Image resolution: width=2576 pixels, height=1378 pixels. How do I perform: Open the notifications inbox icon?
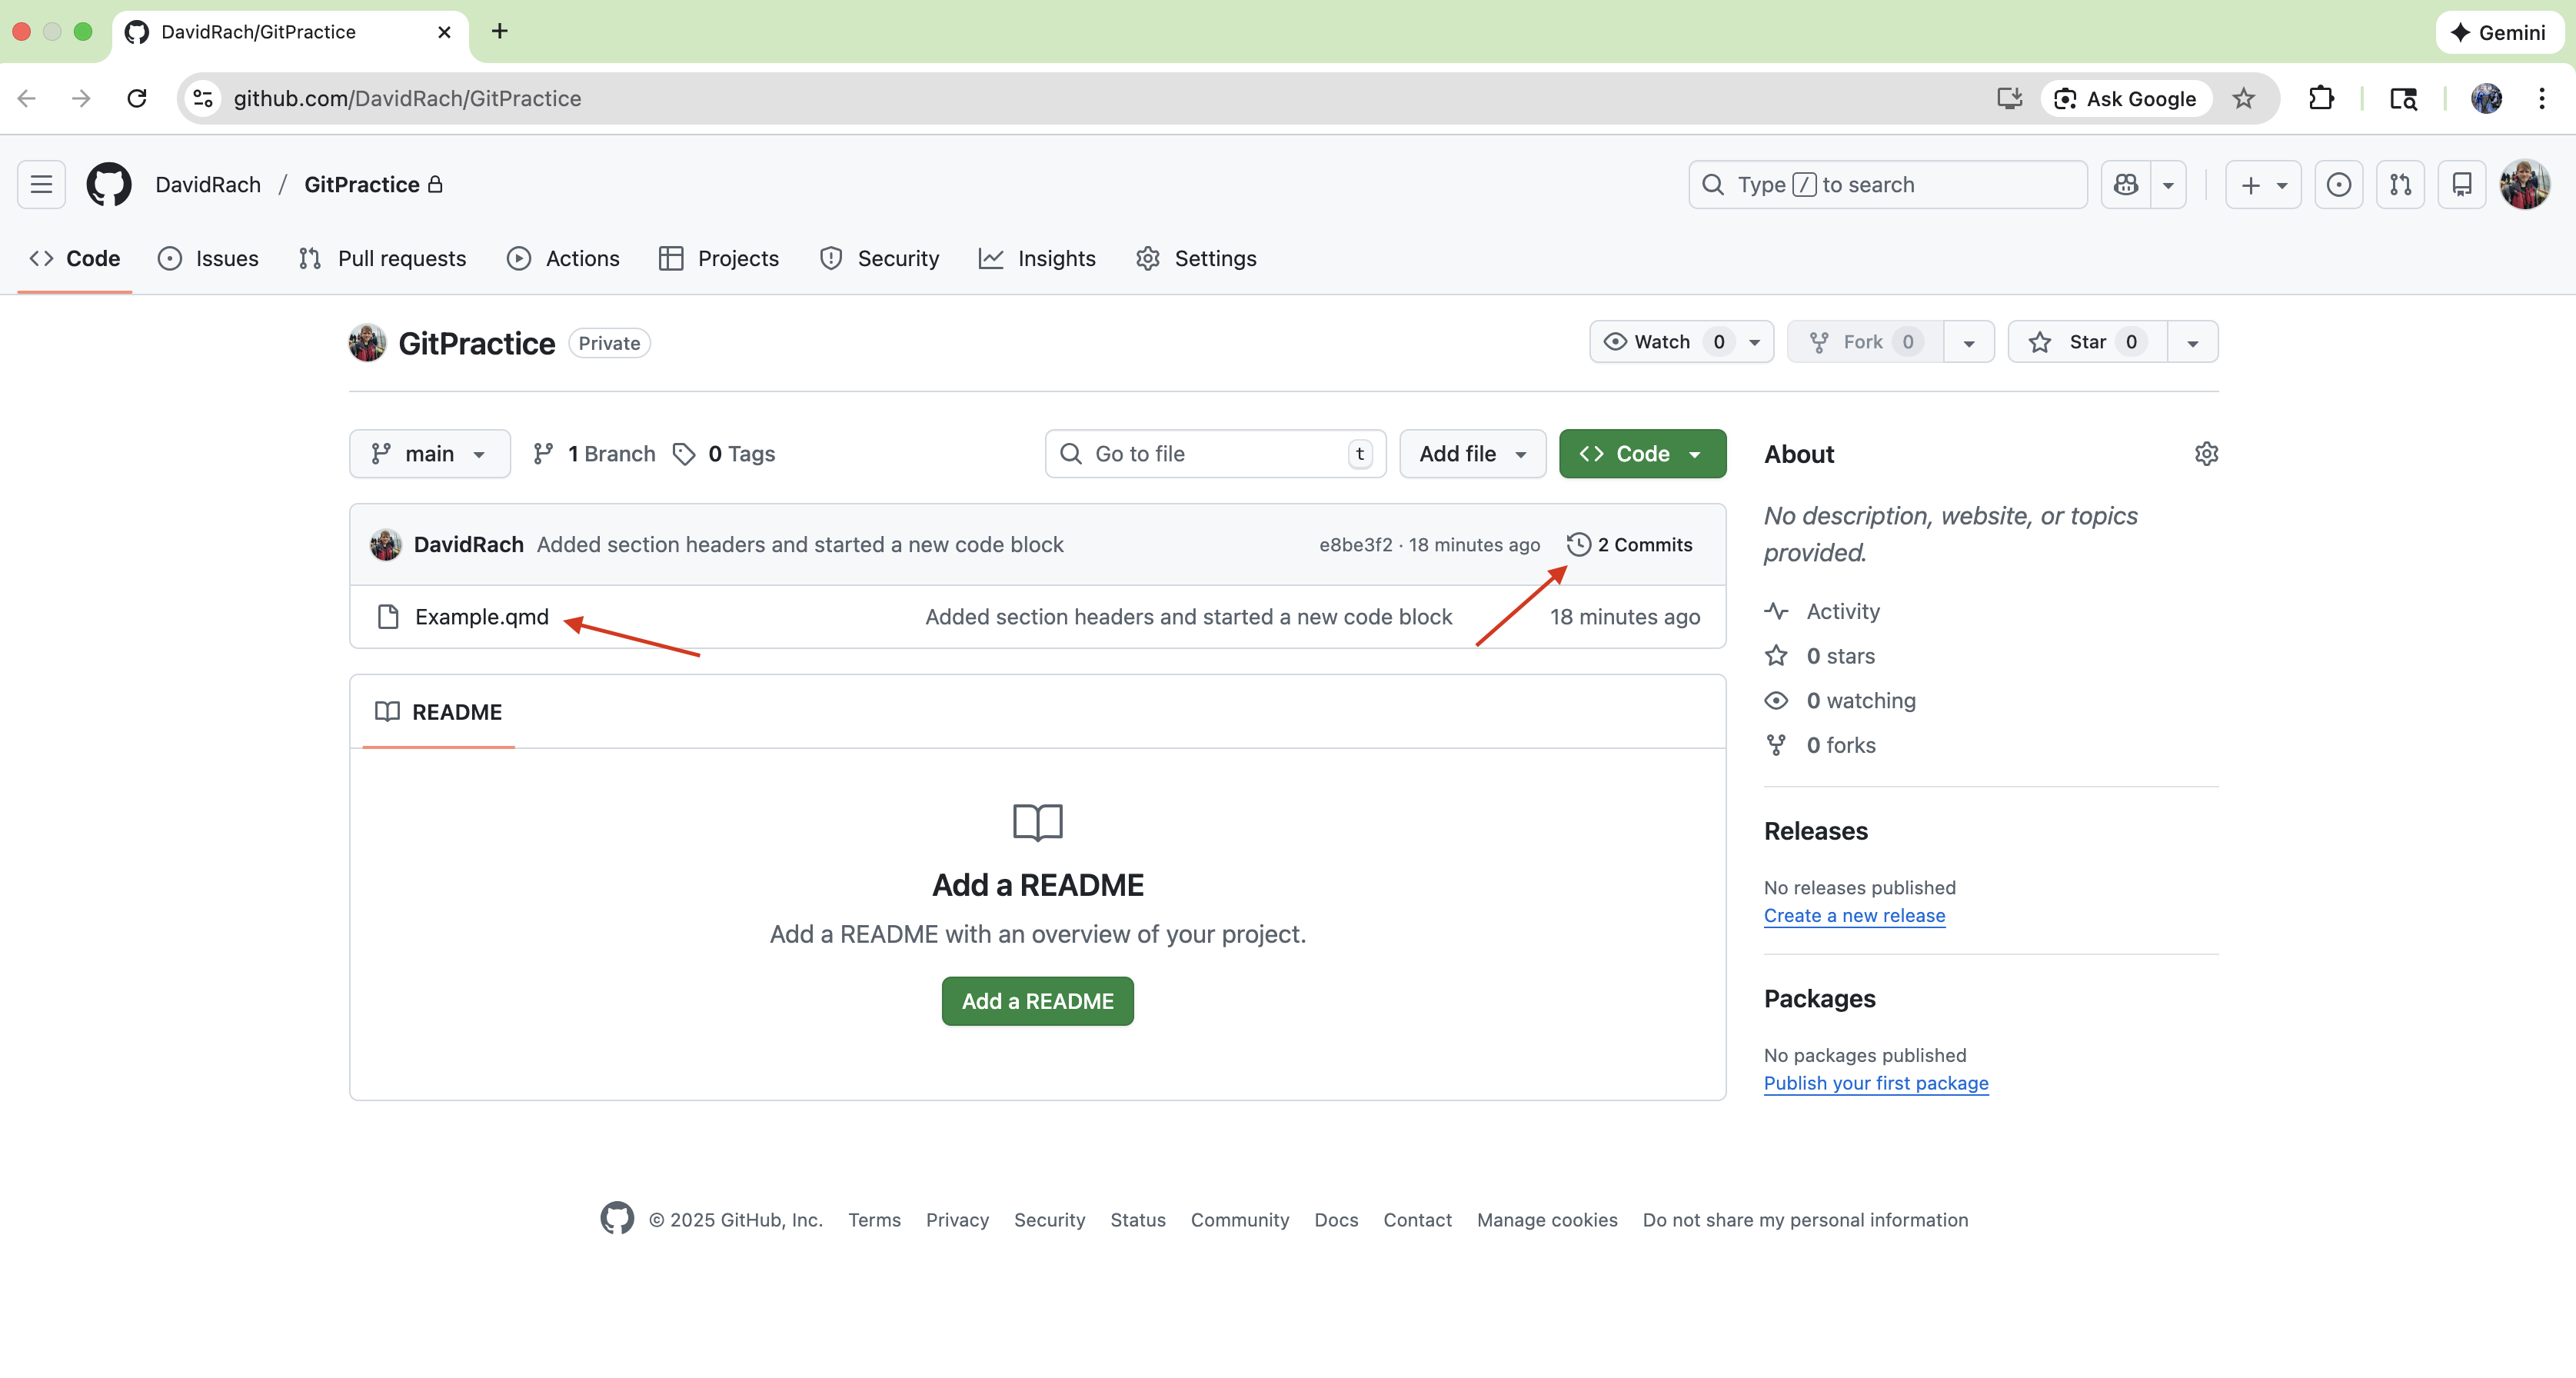click(2462, 184)
